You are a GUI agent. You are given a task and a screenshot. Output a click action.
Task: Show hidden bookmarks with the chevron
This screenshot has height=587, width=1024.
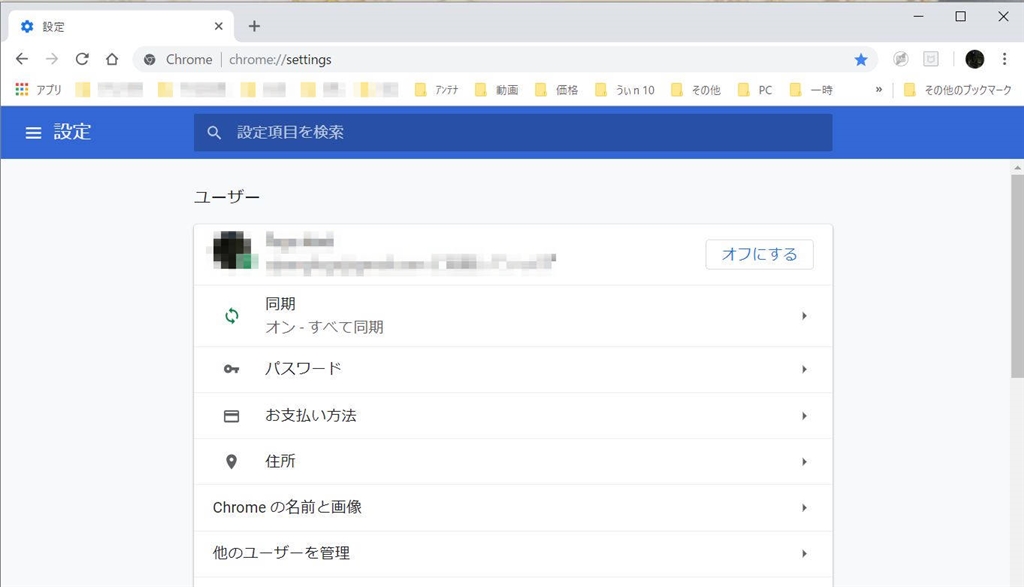coord(878,89)
